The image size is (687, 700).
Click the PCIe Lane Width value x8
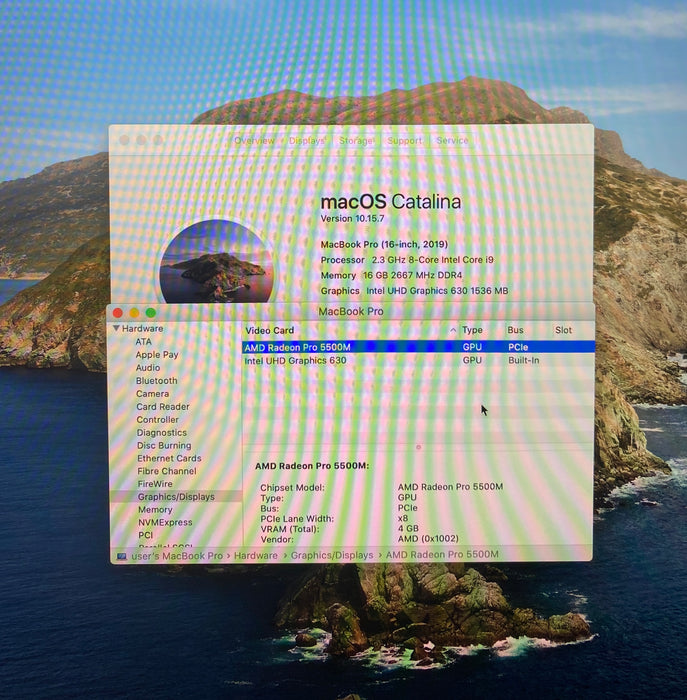[403, 518]
